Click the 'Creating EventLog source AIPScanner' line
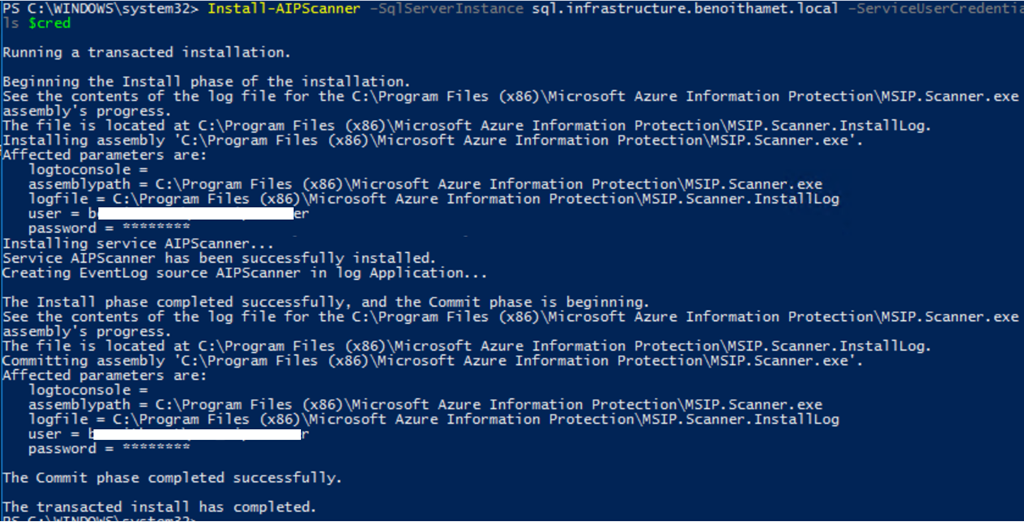Image resolution: width=1024 pixels, height=522 pixels. coord(245,273)
